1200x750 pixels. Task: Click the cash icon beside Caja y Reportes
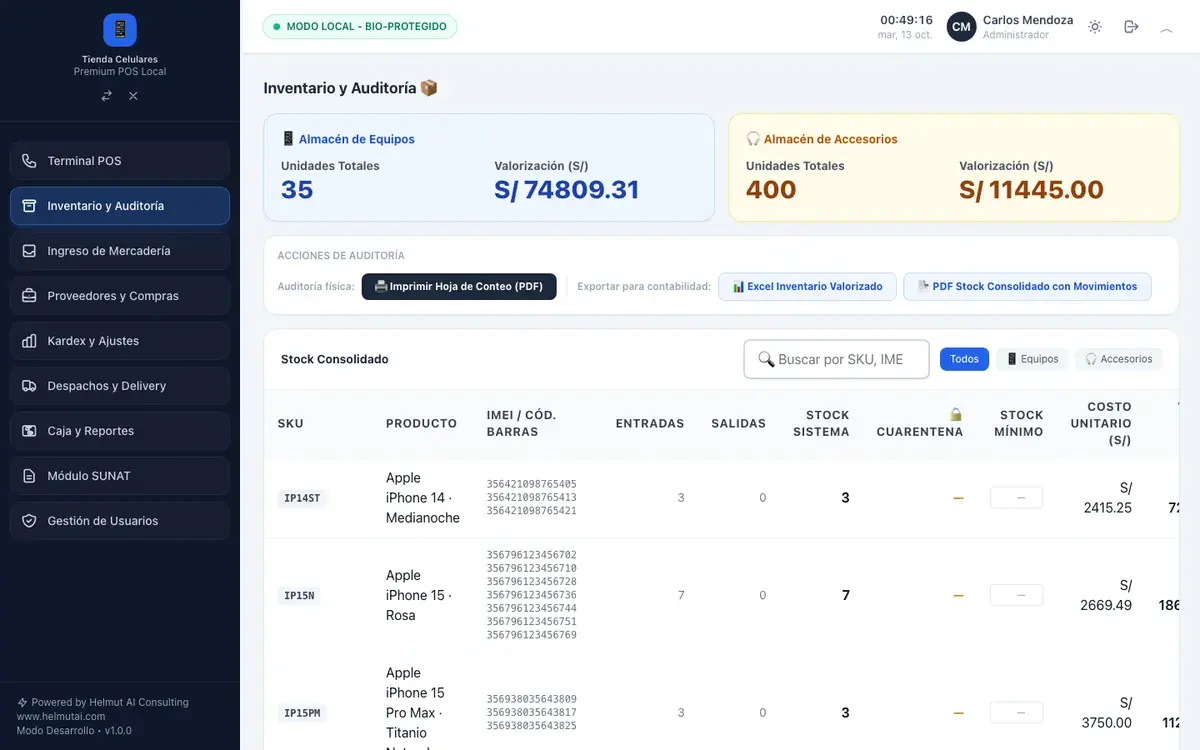coord(29,431)
